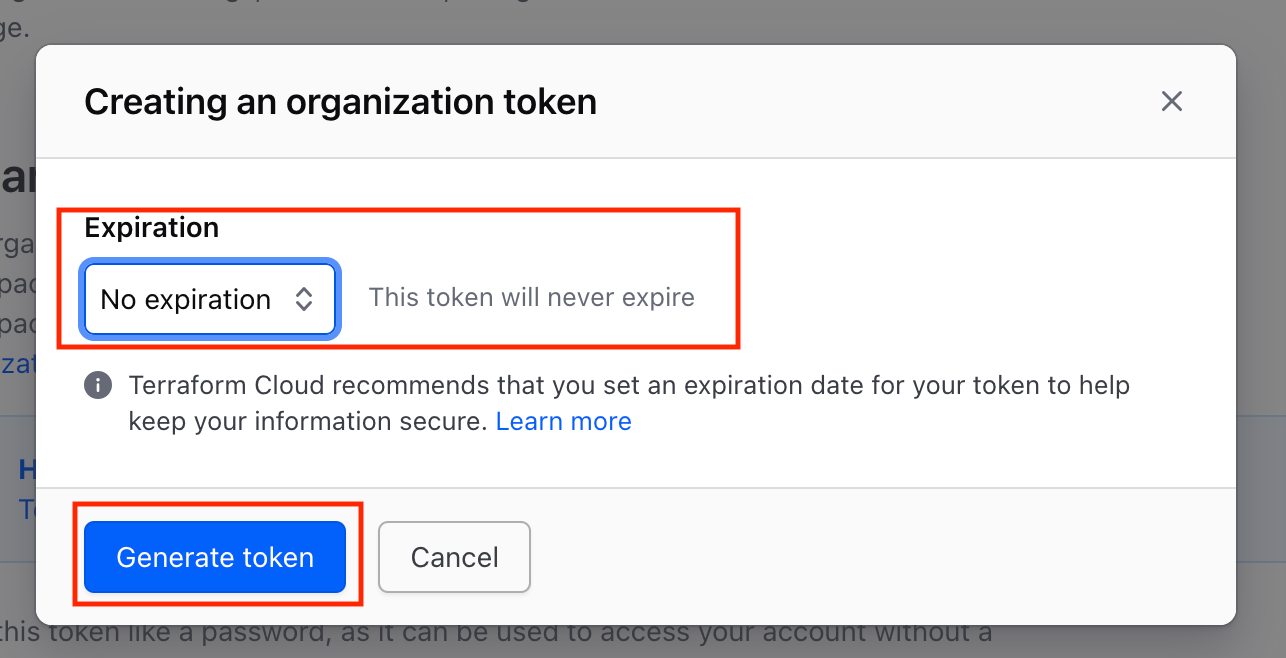The height and width of the screenshot is (658, 1286).
Task: Click the Generate token button
Action: [x=215, y=557]
